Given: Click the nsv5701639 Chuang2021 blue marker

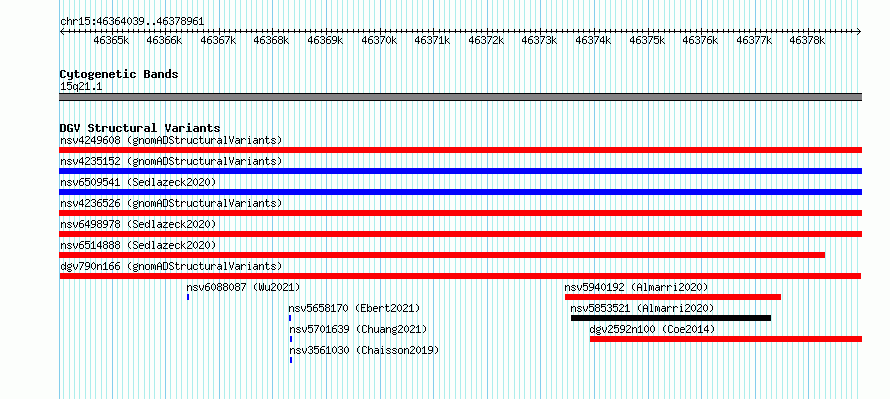Looking at the screenshot, I should click(291, 339).
